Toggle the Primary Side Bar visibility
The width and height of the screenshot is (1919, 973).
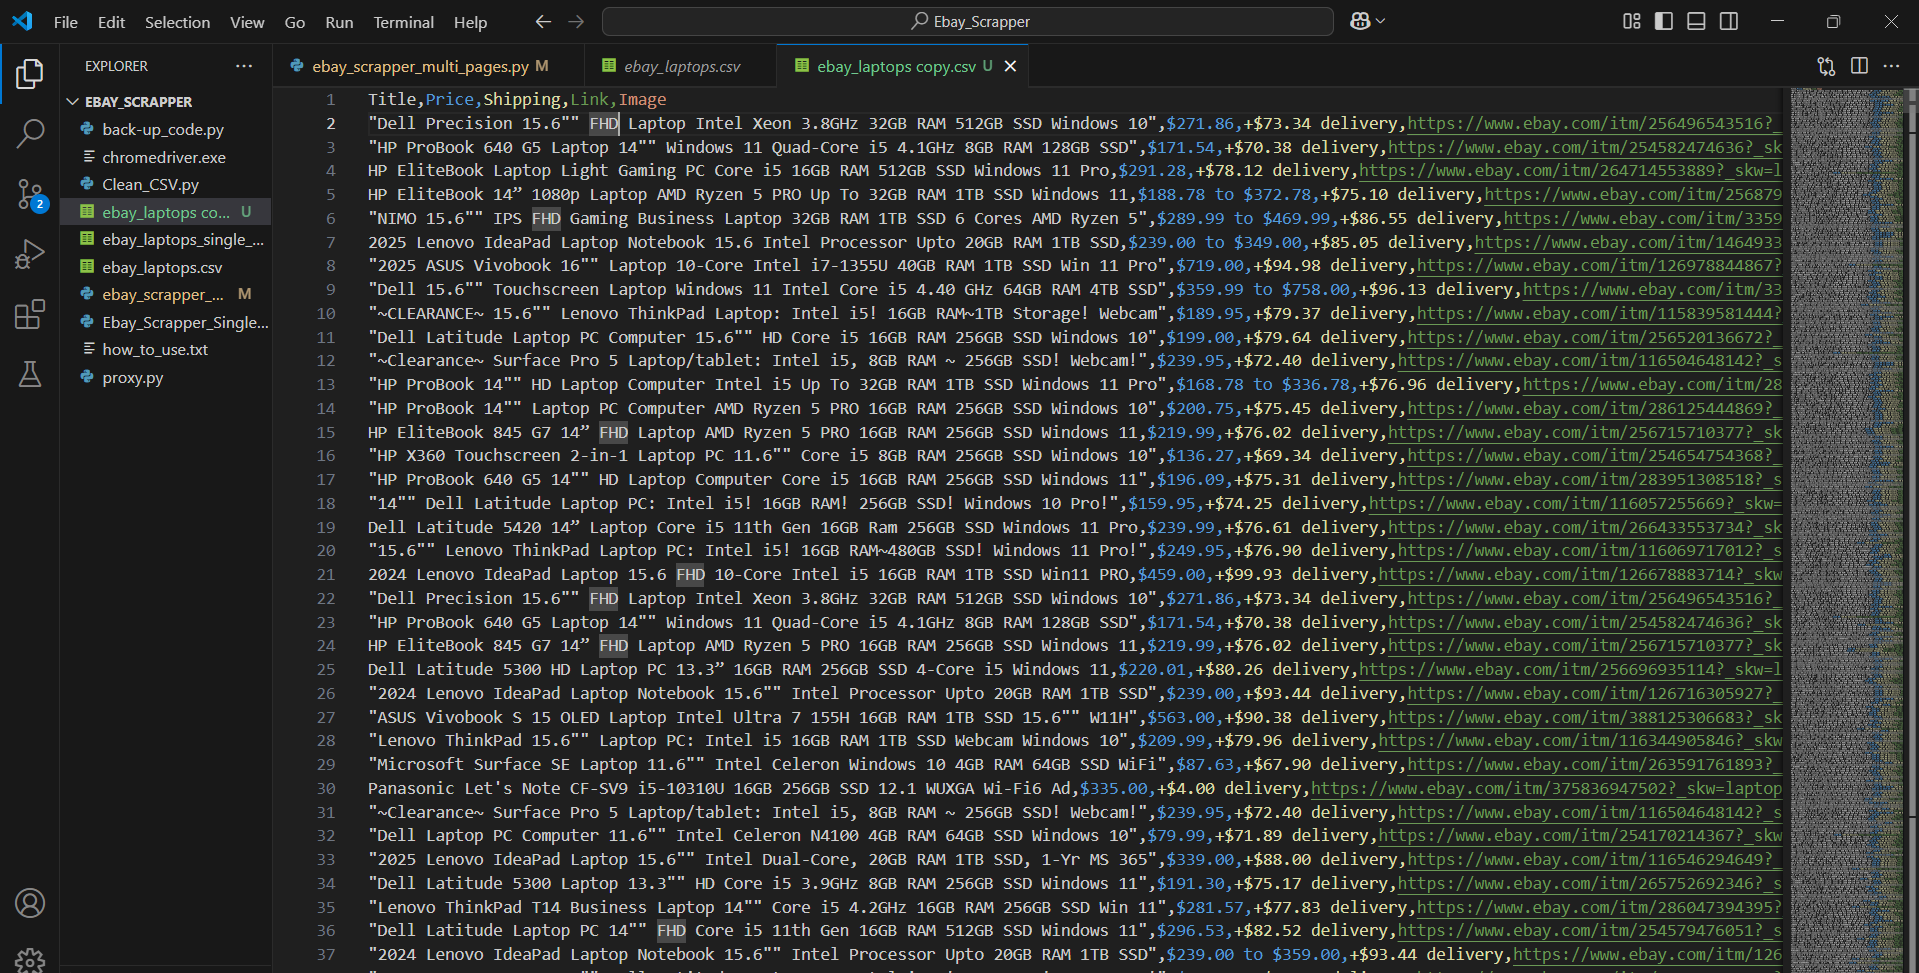tap(1664, 21)
